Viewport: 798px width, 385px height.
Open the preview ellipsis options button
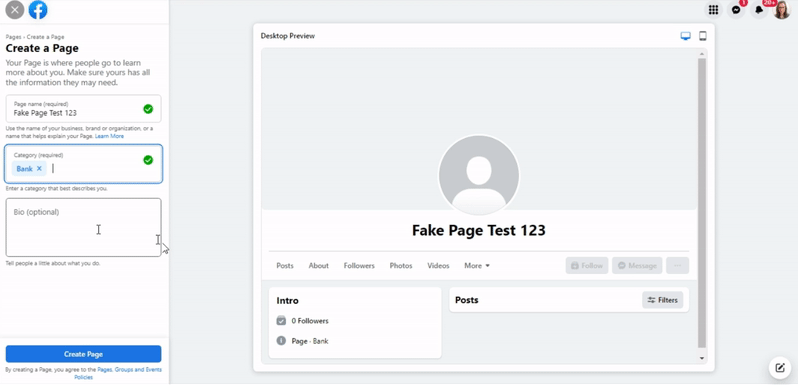(x=677, y=266)
